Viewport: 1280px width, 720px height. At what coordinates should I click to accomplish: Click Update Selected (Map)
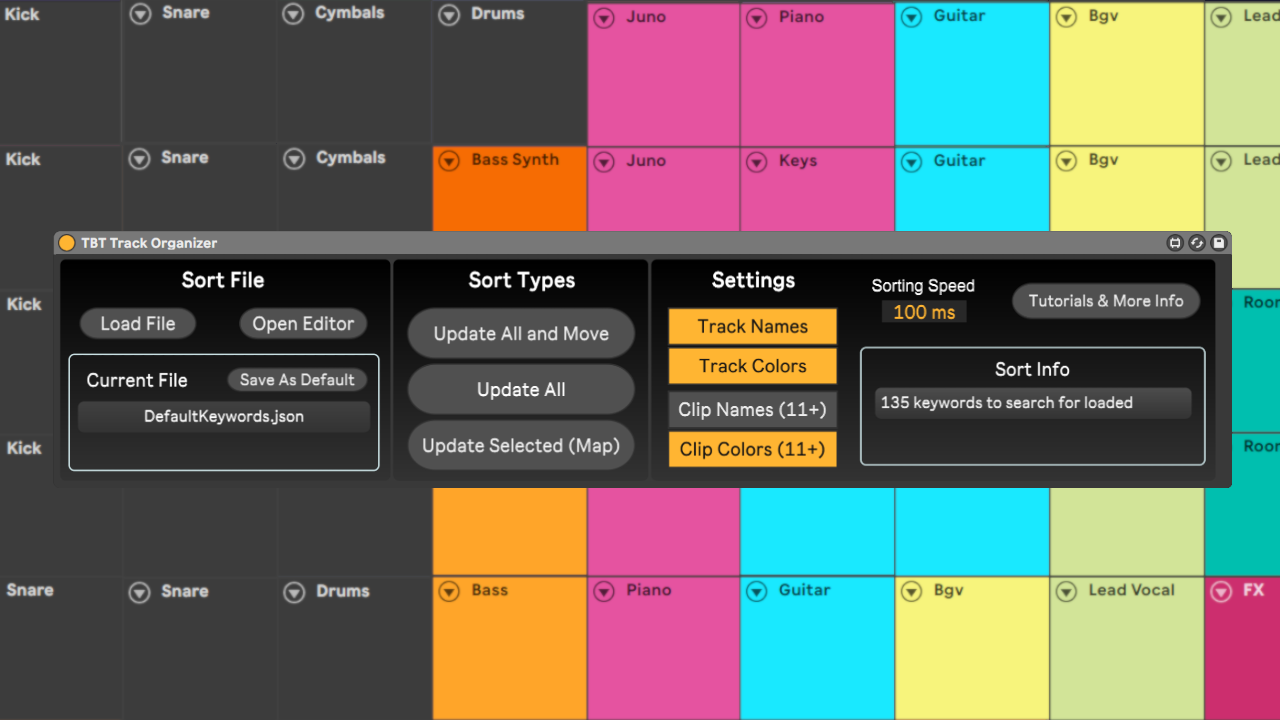point(521,446)
